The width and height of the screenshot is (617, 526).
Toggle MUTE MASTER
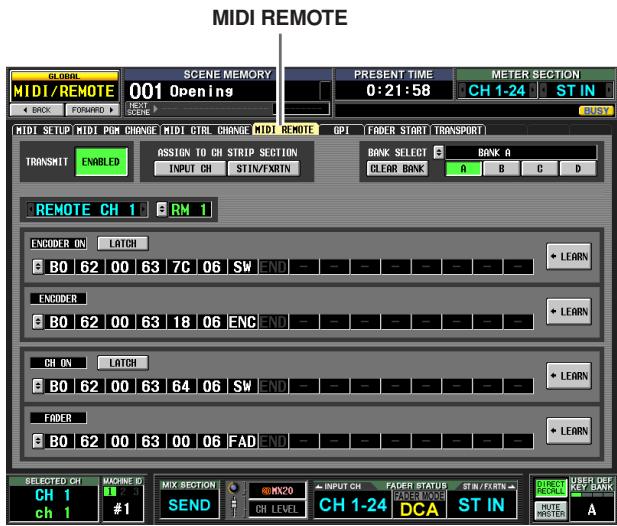[x=550, y=510]
